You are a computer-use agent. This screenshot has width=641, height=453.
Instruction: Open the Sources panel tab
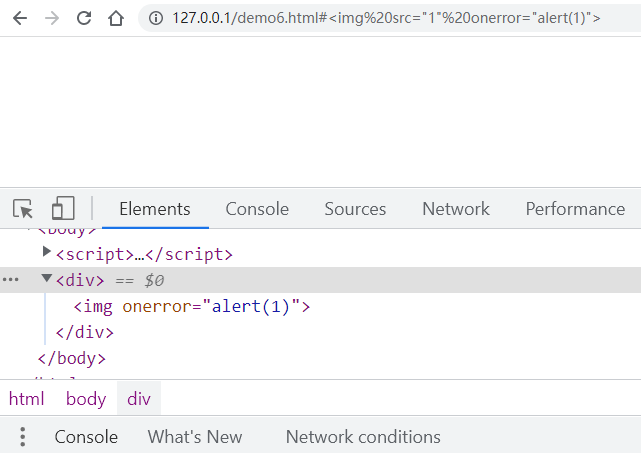pos(355,209)
